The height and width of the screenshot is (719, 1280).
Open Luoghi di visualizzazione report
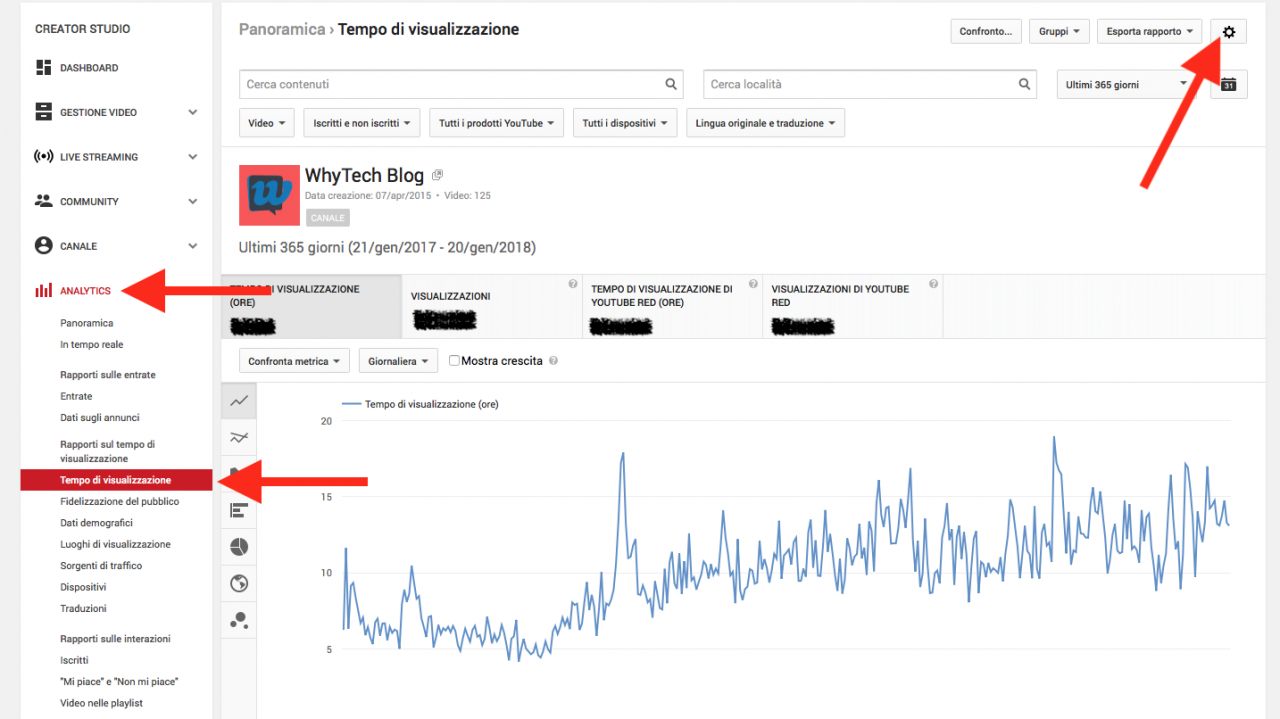coord(115,544)
